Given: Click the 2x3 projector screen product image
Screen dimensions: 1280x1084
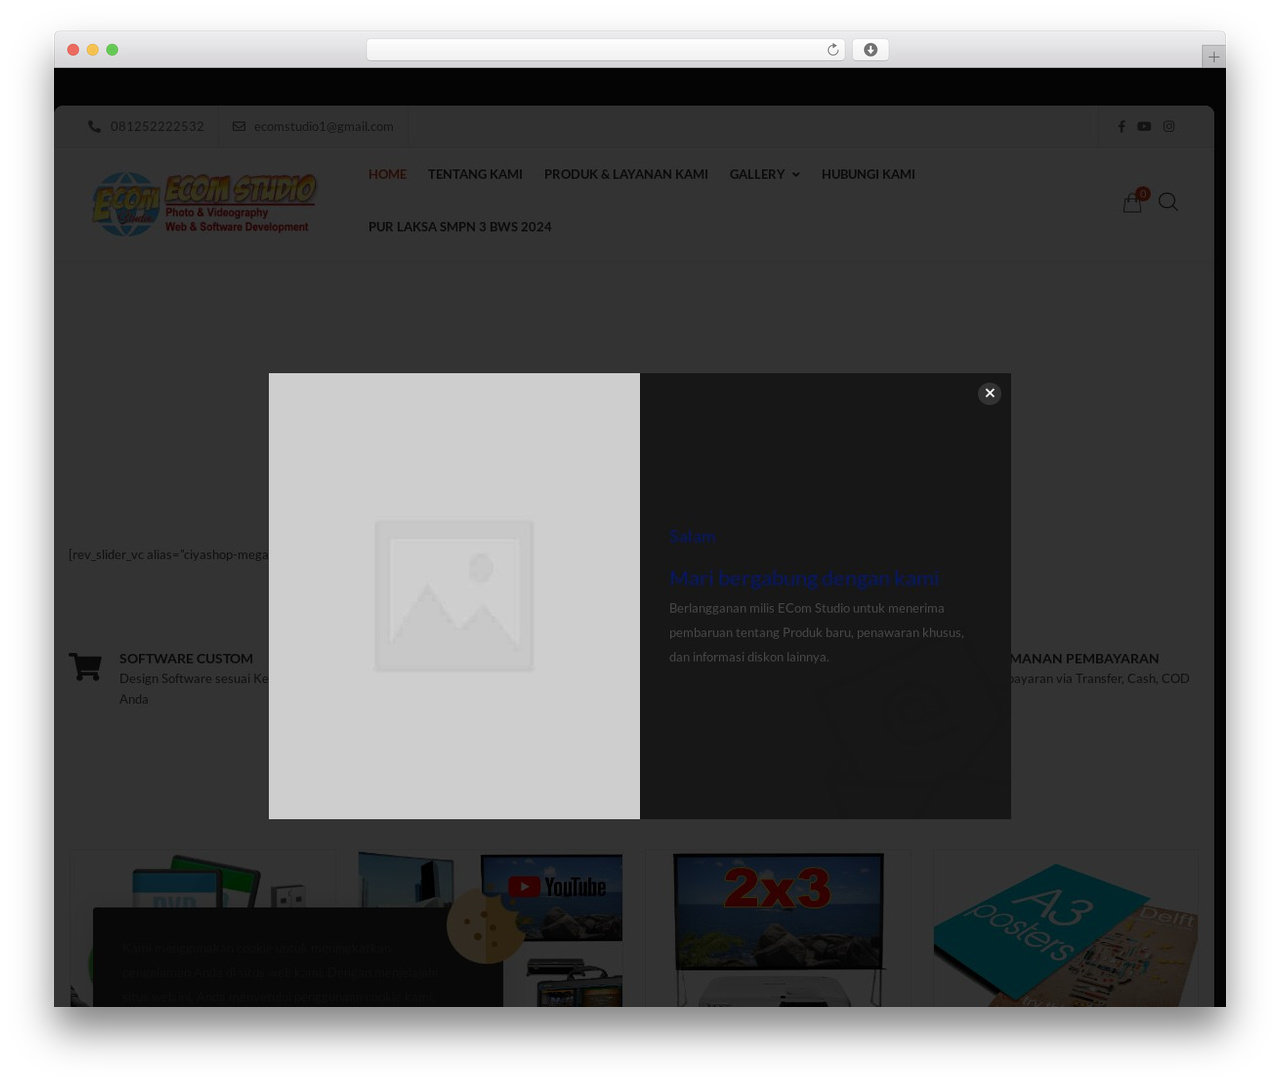Looking at the screenshot, I should pyautogui.click(x=778, y=928).
